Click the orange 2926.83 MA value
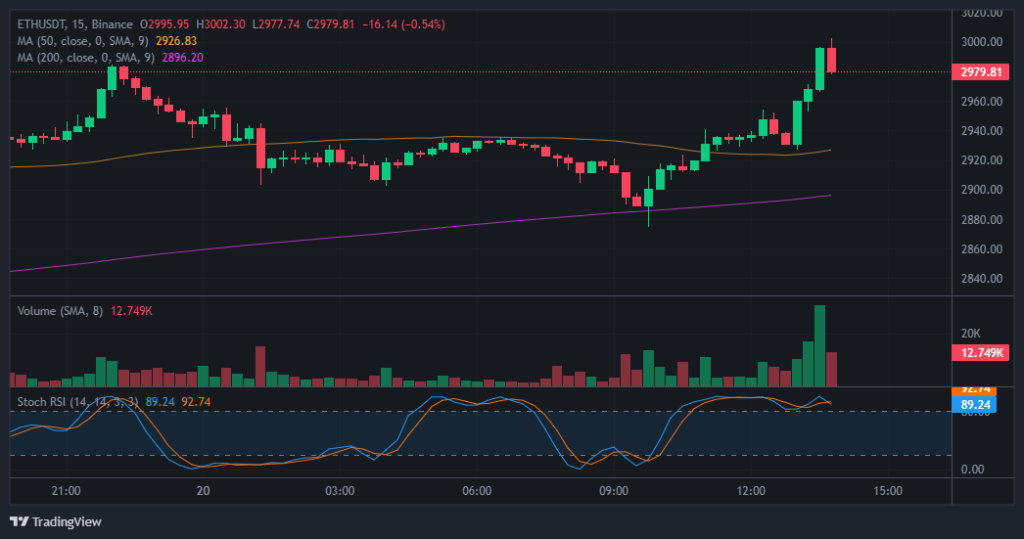Image resolution: width=1024 pixels, height=539 pixels. pyautogui.click(x=177, y=40)
